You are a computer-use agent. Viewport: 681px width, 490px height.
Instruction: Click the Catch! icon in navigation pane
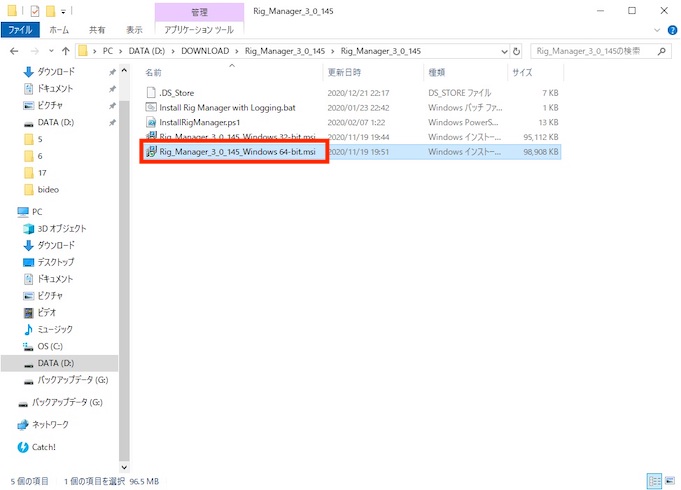(x=23, y=447)
